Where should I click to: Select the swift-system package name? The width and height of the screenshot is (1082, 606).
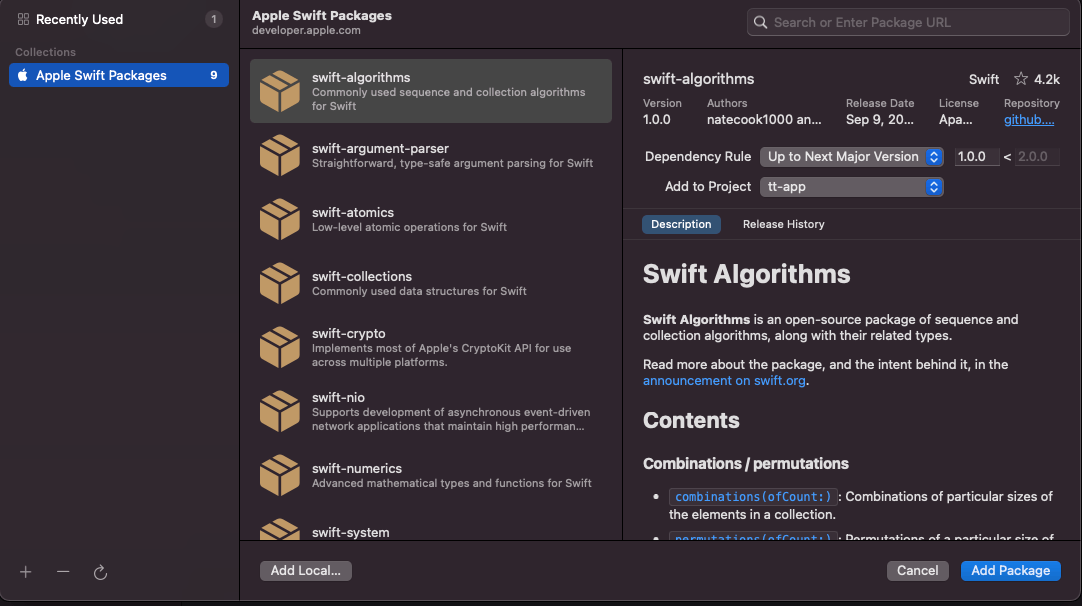(x=351, y=532)
